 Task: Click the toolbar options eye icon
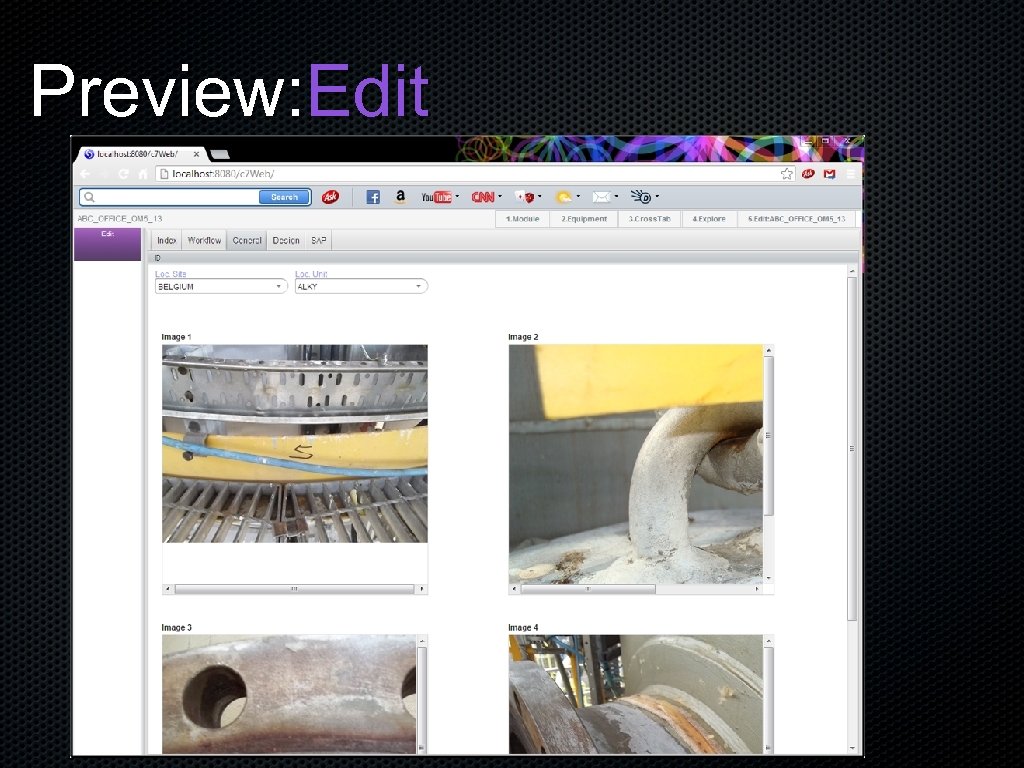[641, 197]
